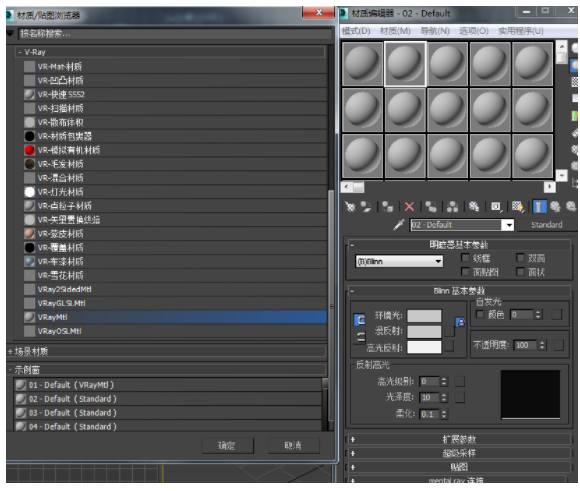Open the 02 - Default material name dropdown
580x491 pixels.
click(x=509, y=225)
